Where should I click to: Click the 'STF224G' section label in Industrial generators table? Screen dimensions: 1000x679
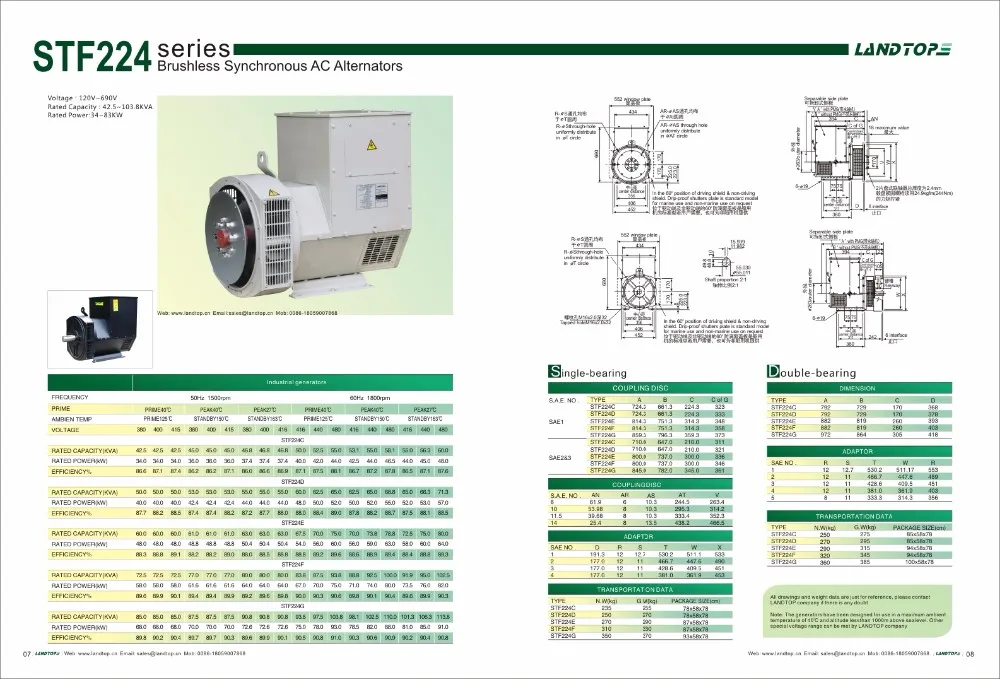293,606
